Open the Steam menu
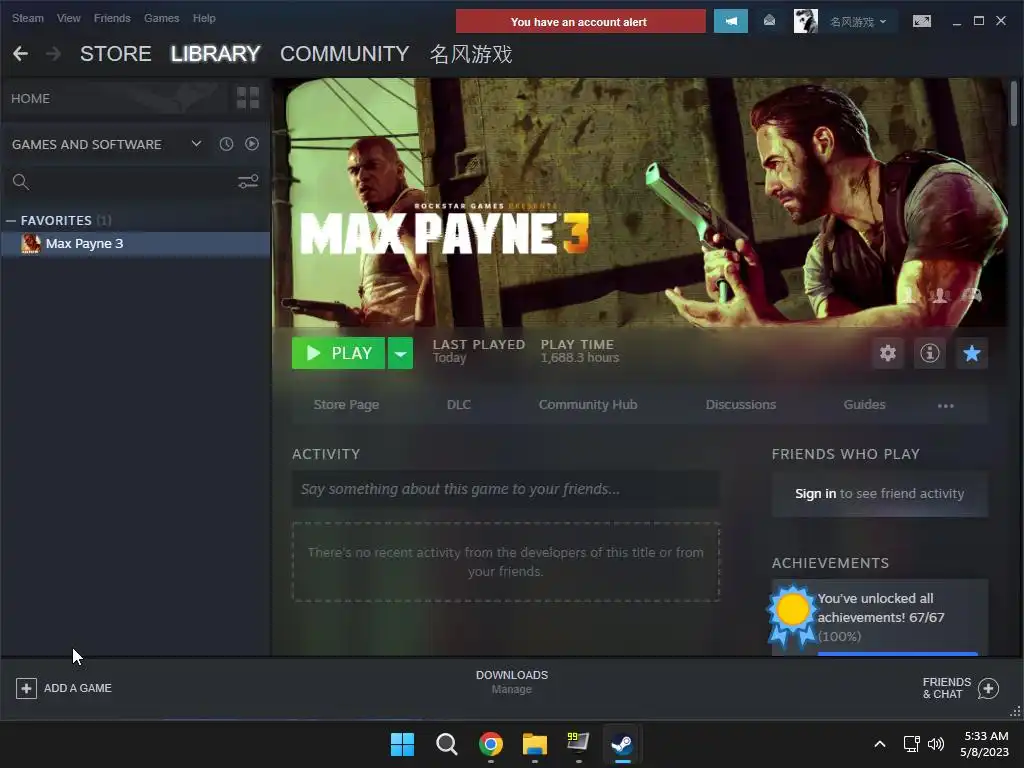 27,18
